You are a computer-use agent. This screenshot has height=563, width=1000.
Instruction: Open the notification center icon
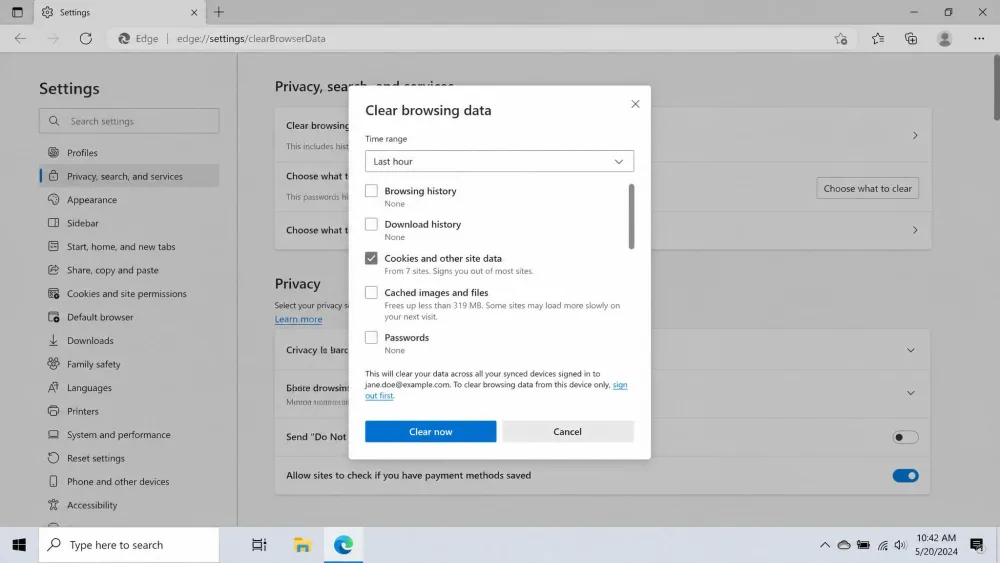[976, 545]
